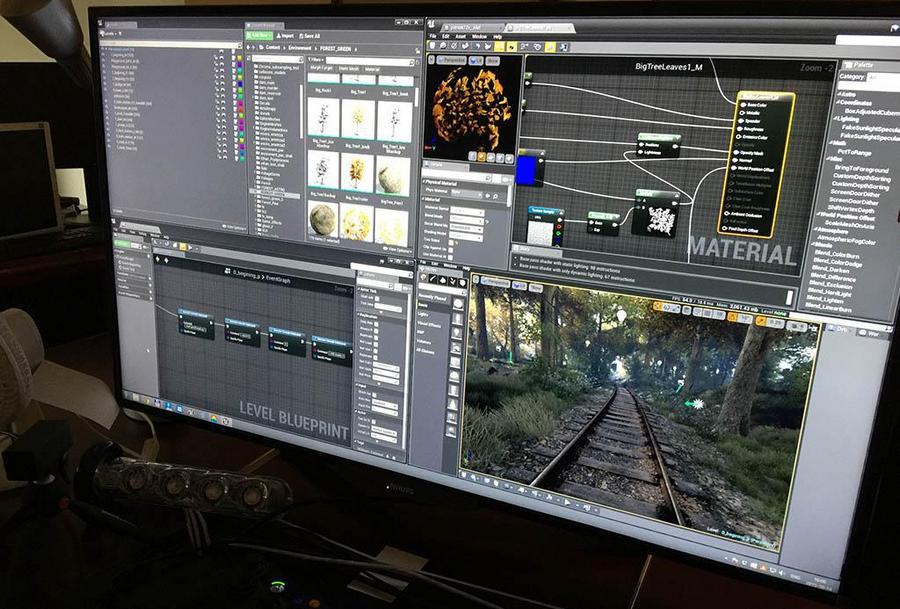This screenshot has width=900, height=609.
Task: Click the blue color constant node swatch
Action: point(526,170)
